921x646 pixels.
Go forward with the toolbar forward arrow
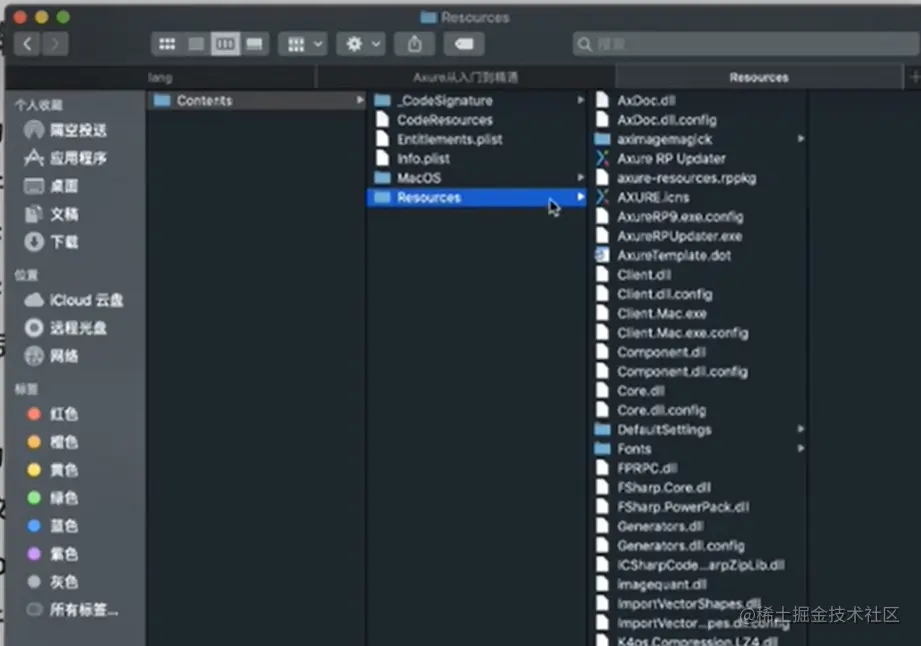click(x=55, y=44)
